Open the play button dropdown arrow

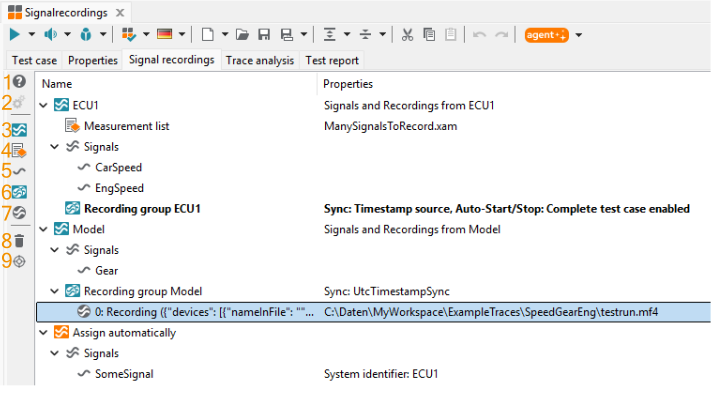tap(31, 35)
